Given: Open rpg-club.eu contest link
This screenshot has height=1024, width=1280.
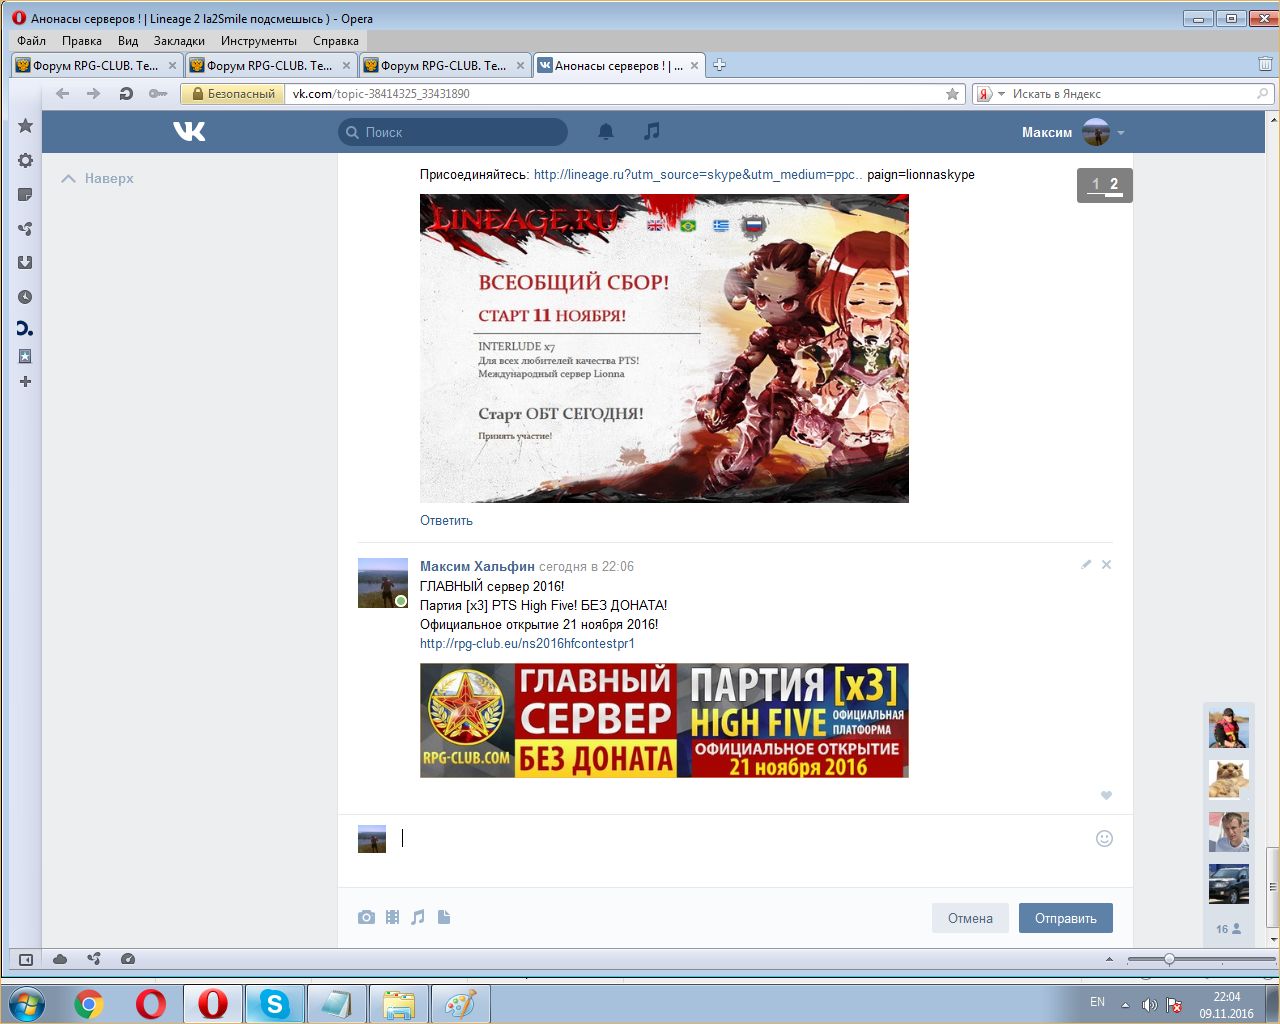Looking at the screenshot, I should click(x=527, y=644).
